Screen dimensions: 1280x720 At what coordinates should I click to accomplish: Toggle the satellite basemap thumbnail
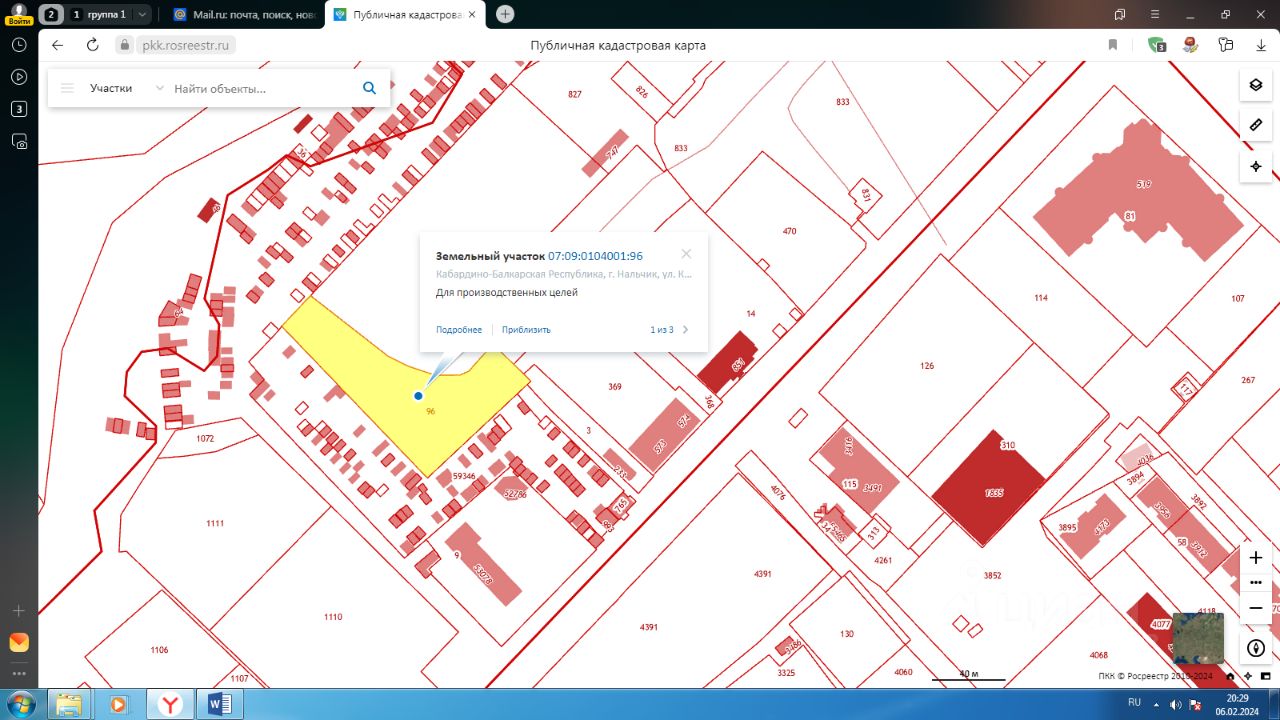(1197, 638)
